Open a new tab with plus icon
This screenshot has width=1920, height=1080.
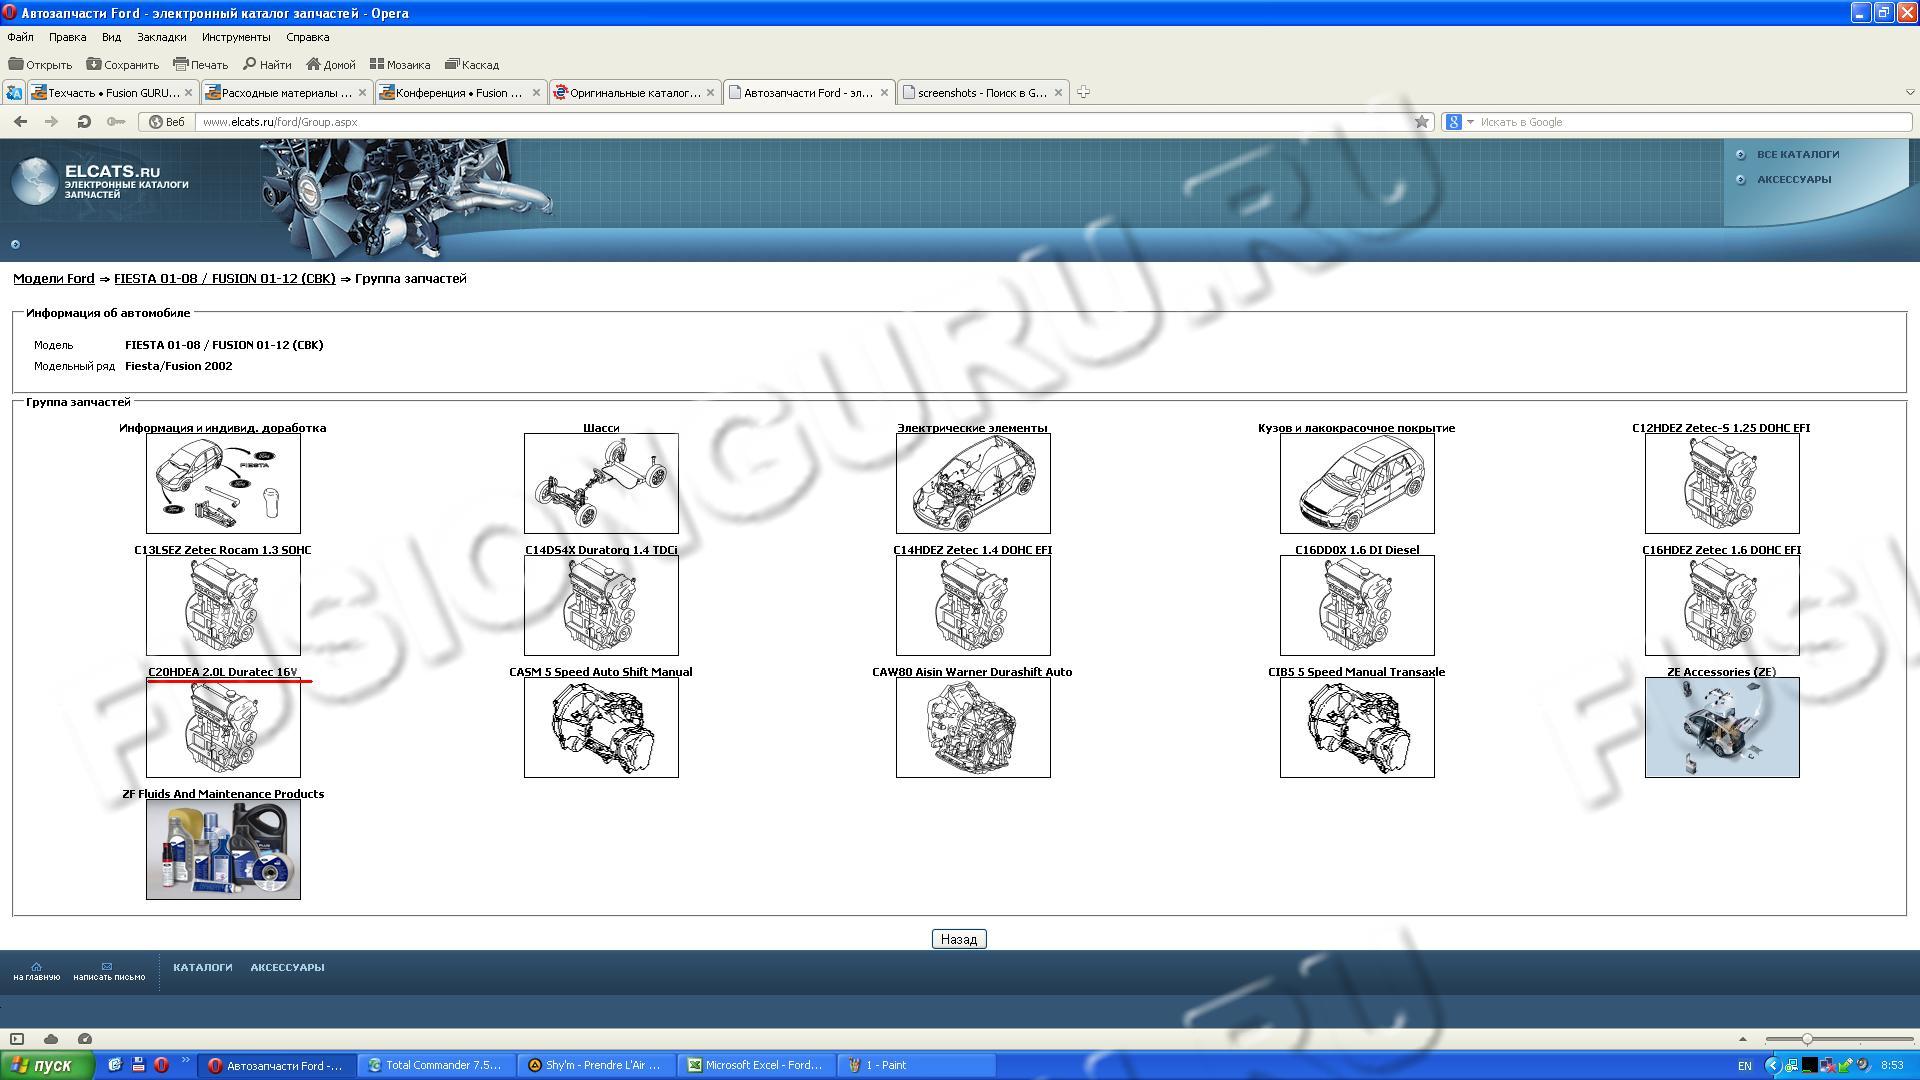pyautogui.click(x=1083, y=92)
